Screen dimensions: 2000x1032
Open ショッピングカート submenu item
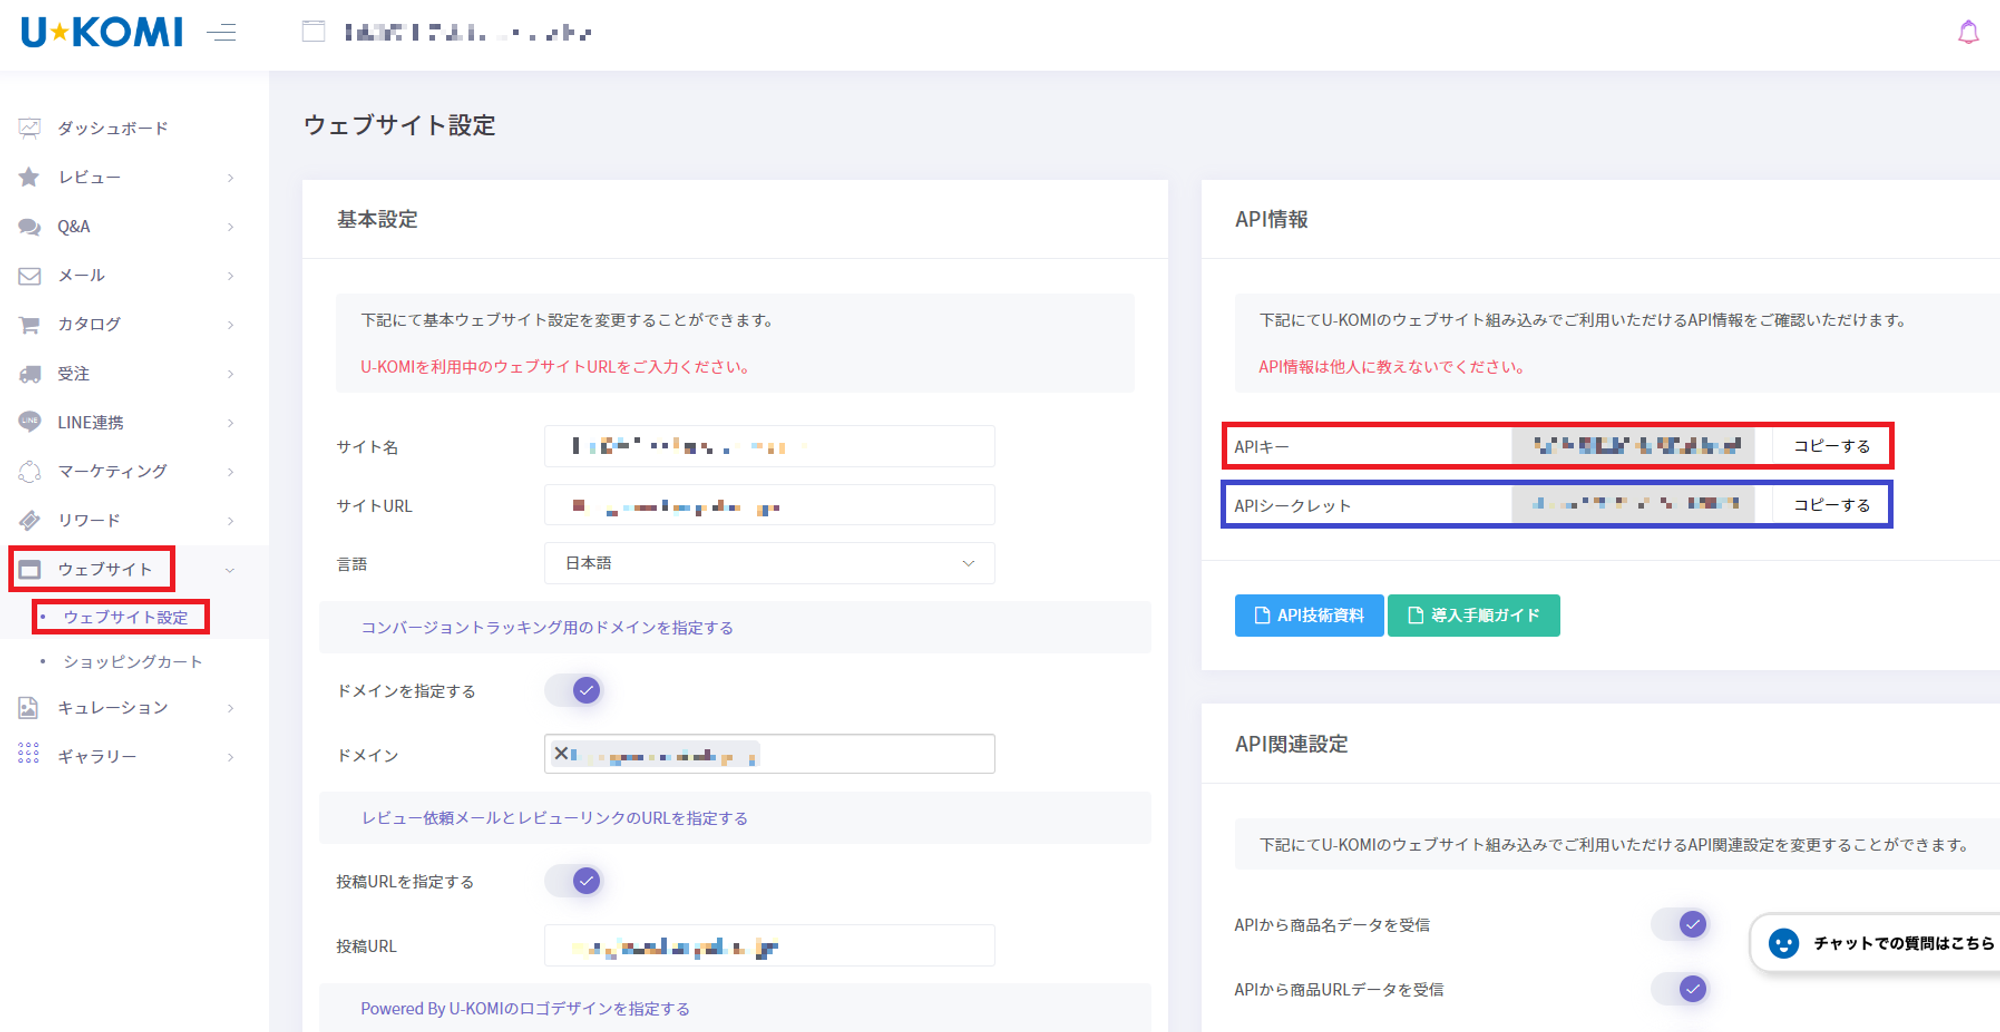point(132,662)
